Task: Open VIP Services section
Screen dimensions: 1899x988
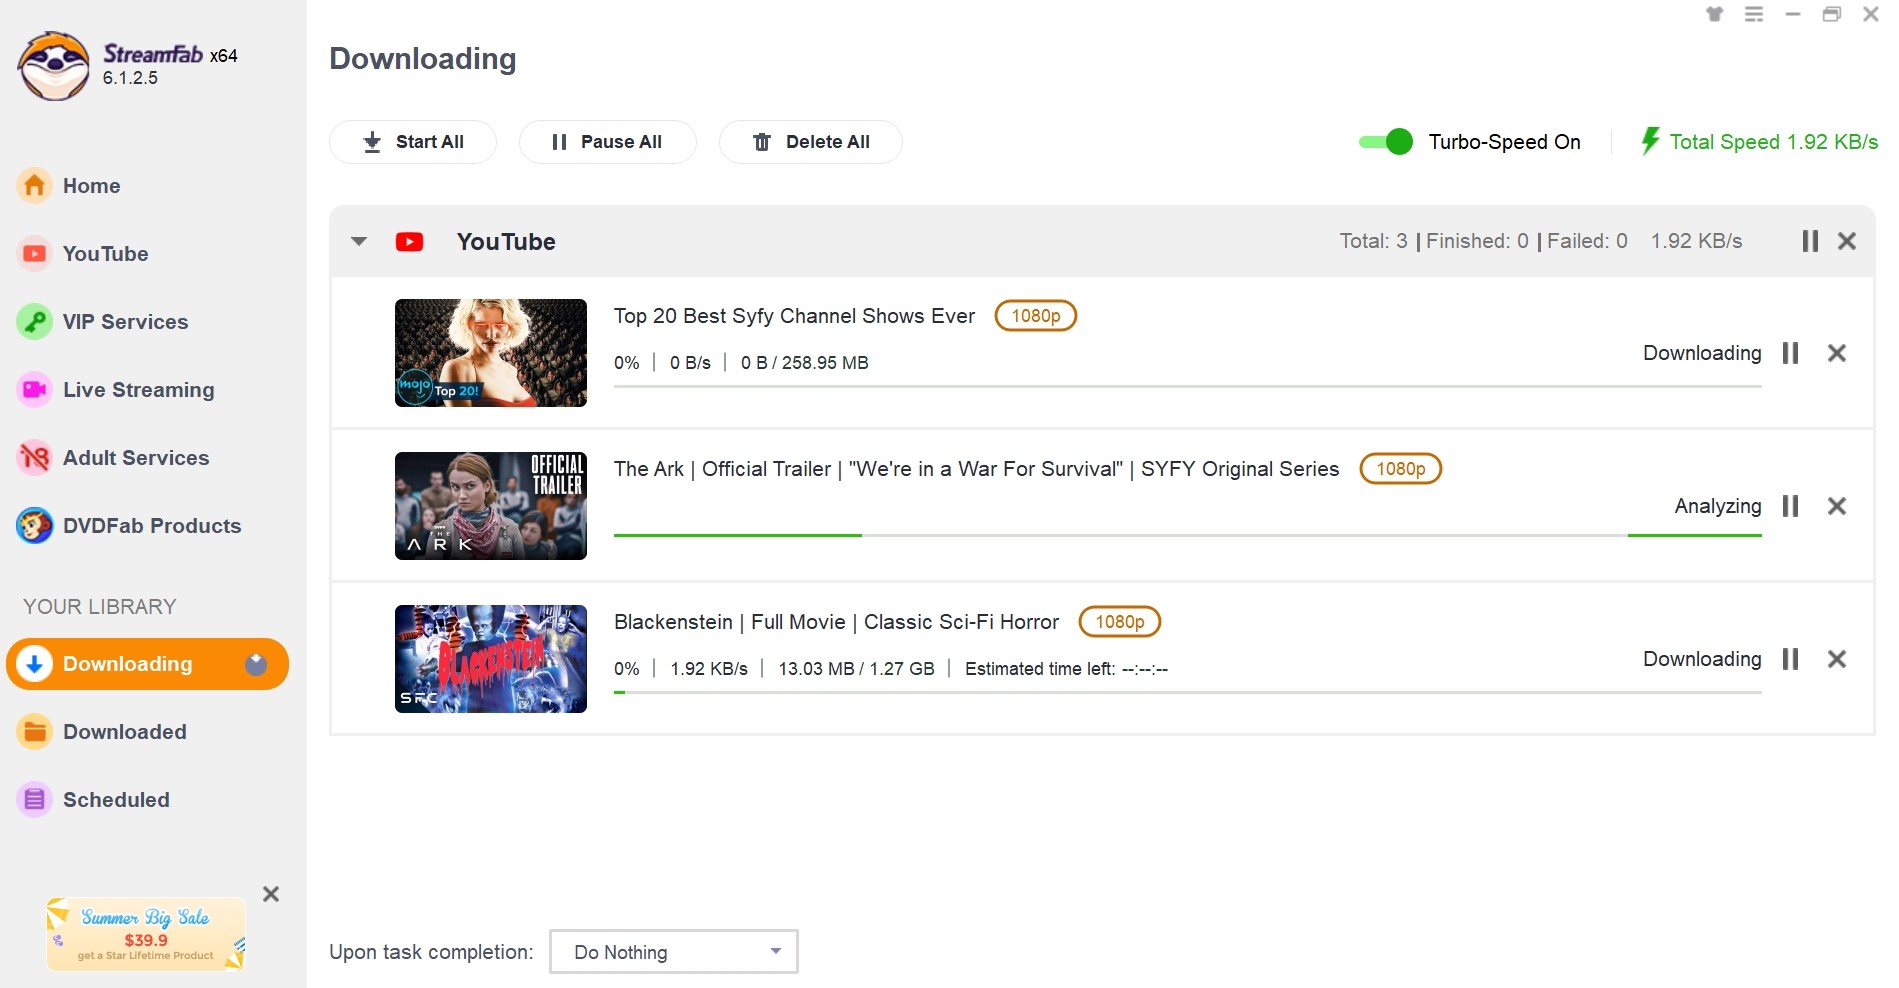Action: click(x=126, y=322)
